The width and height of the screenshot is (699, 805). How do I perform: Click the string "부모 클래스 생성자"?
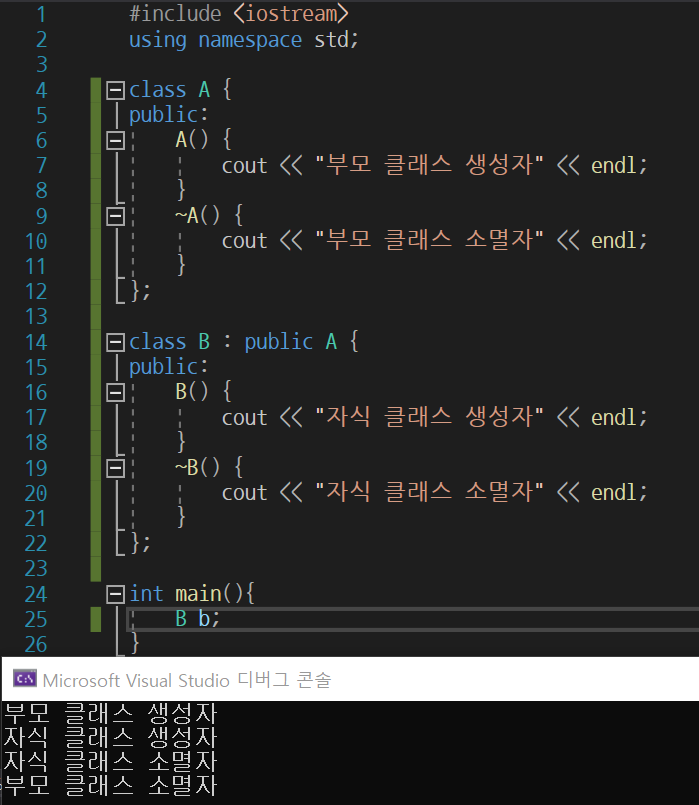point(429,165)
